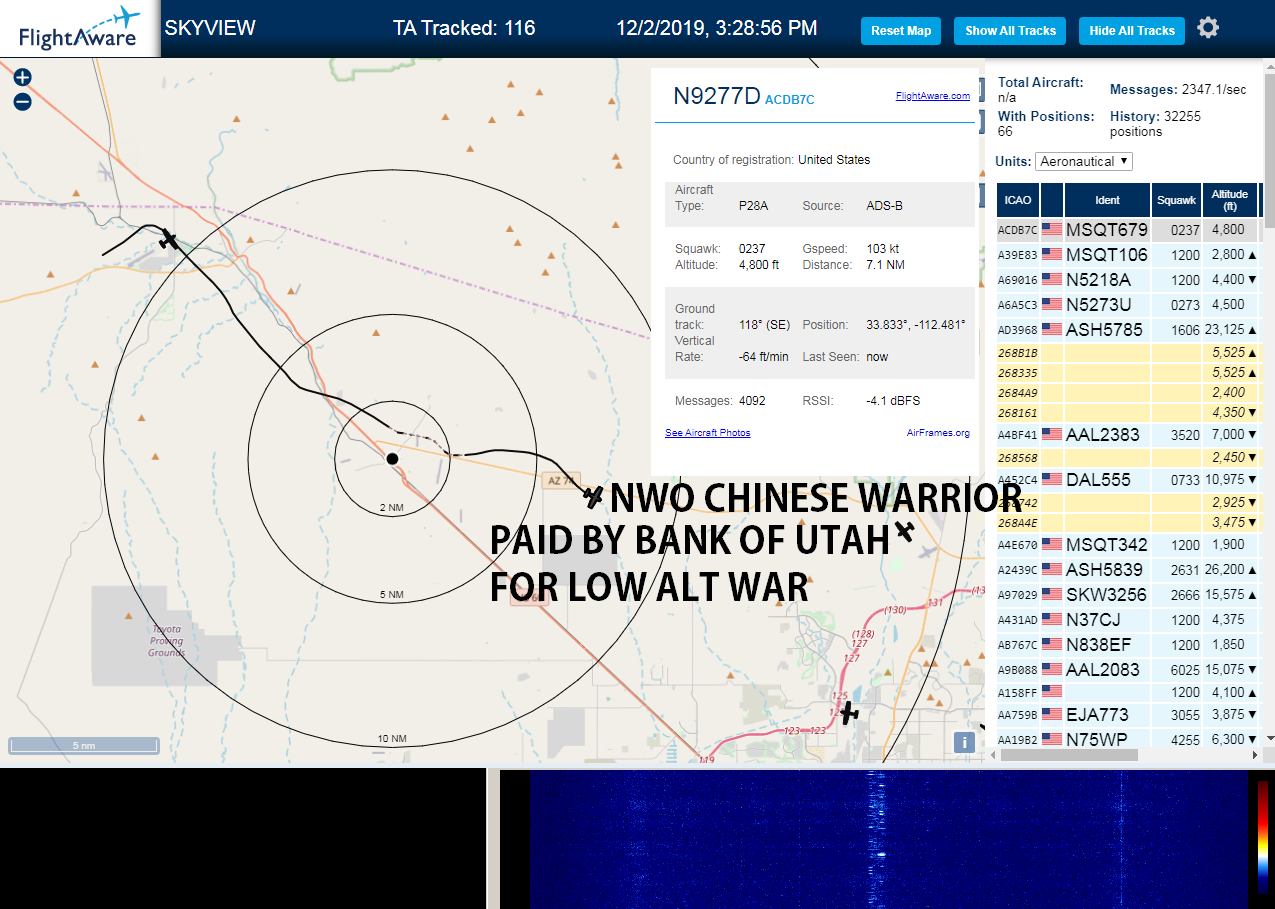Select the AAL2383 aircraft row
Image resolution: width=1275 pixels, height=909 pixels.
[x=1128, y=434]
